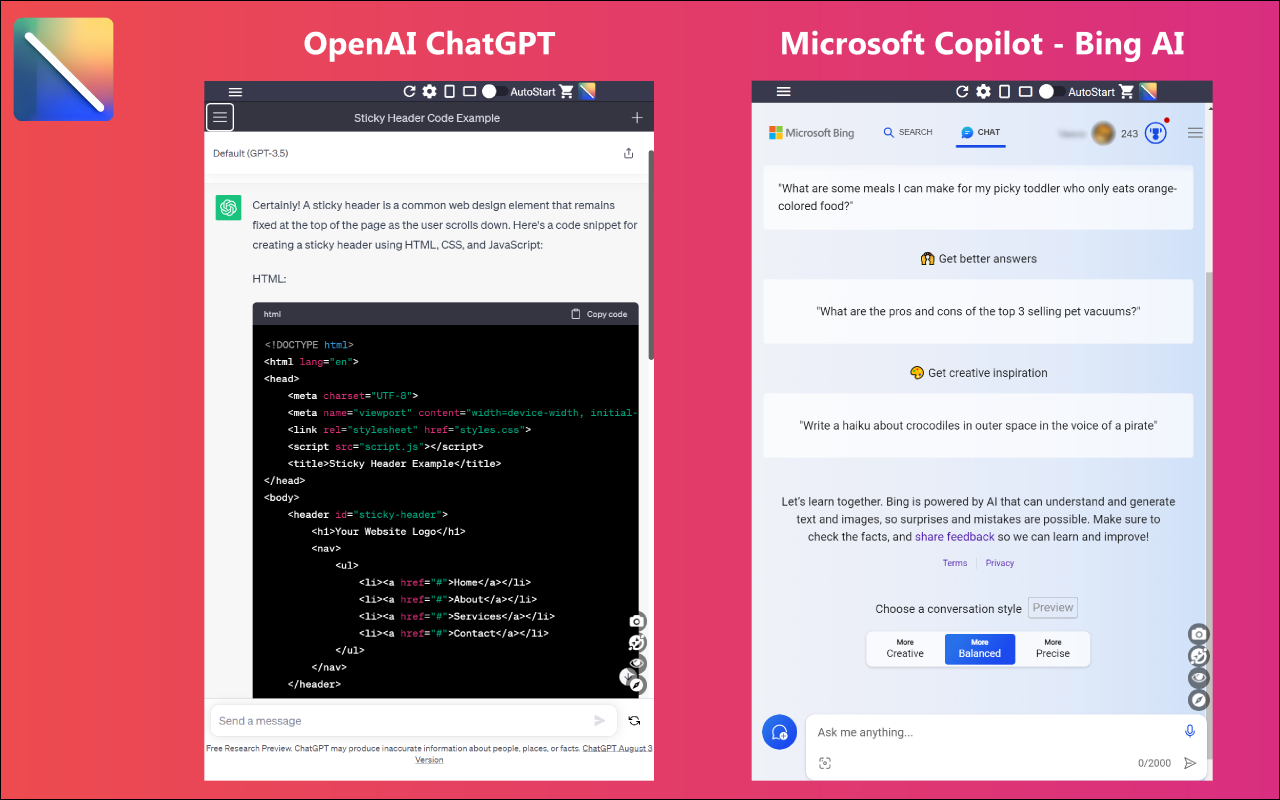The image size is (1280, 800).
Task: Hide the Copilot panel with the eye toggle
Action: pos(1198,677)
